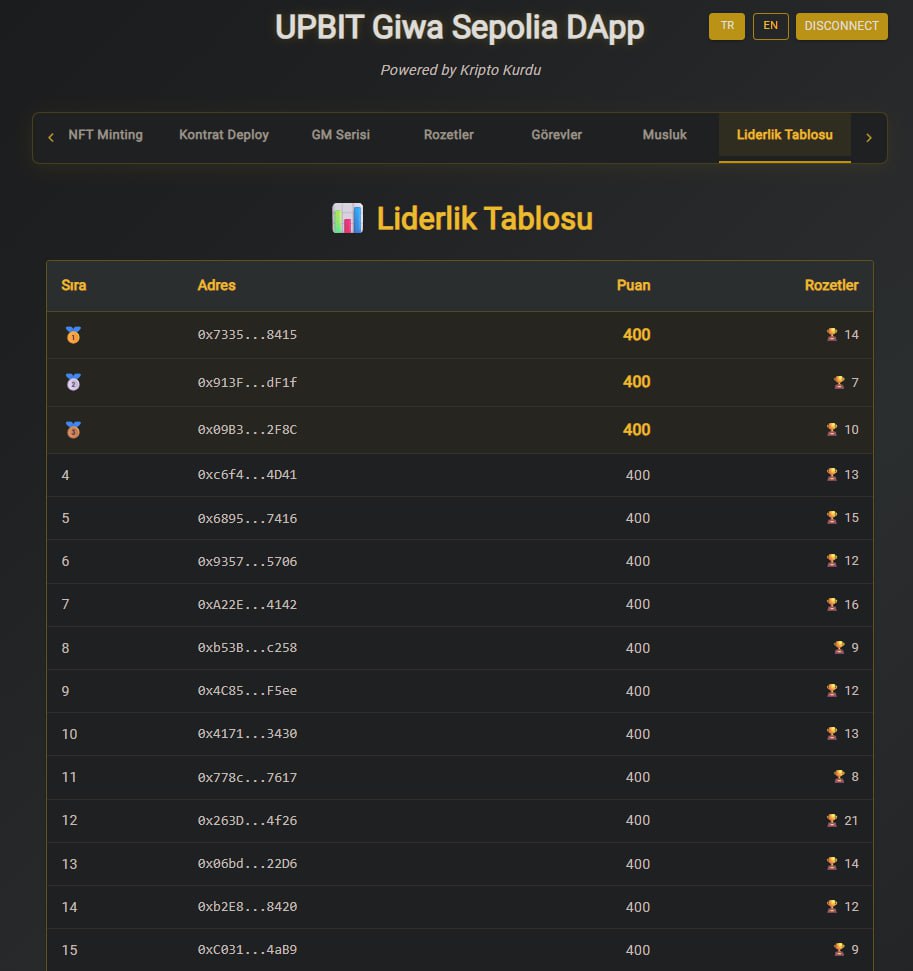The width and height of the screenshot is (913, 971).
Task: Select address 0xC031...4aB9
Action: (x=247, y=949)
